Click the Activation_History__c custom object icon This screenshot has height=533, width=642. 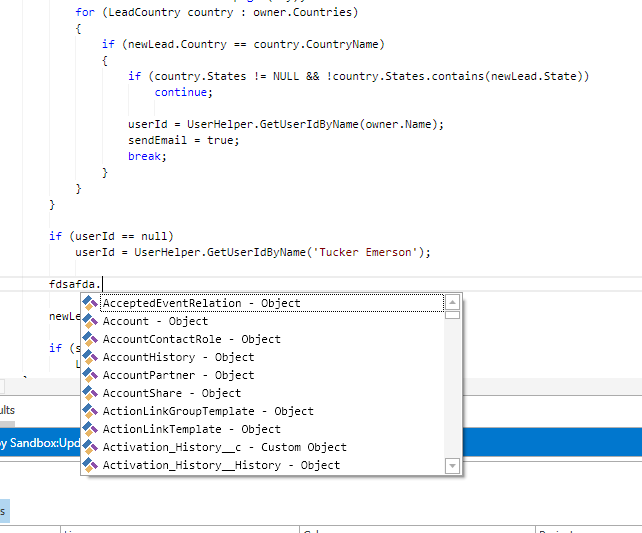90,447
